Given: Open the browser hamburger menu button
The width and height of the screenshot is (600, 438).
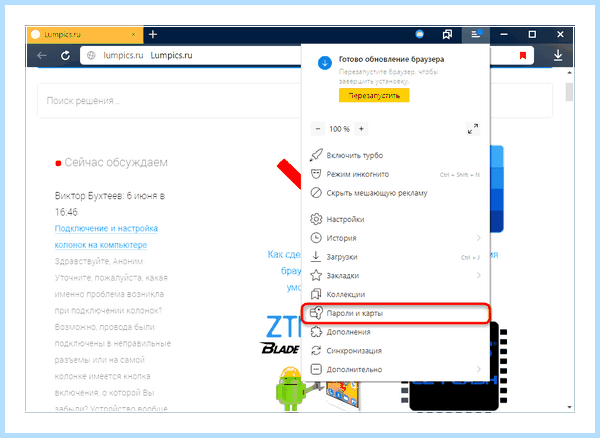Looking at the screenshot, I should pos(476,34).
